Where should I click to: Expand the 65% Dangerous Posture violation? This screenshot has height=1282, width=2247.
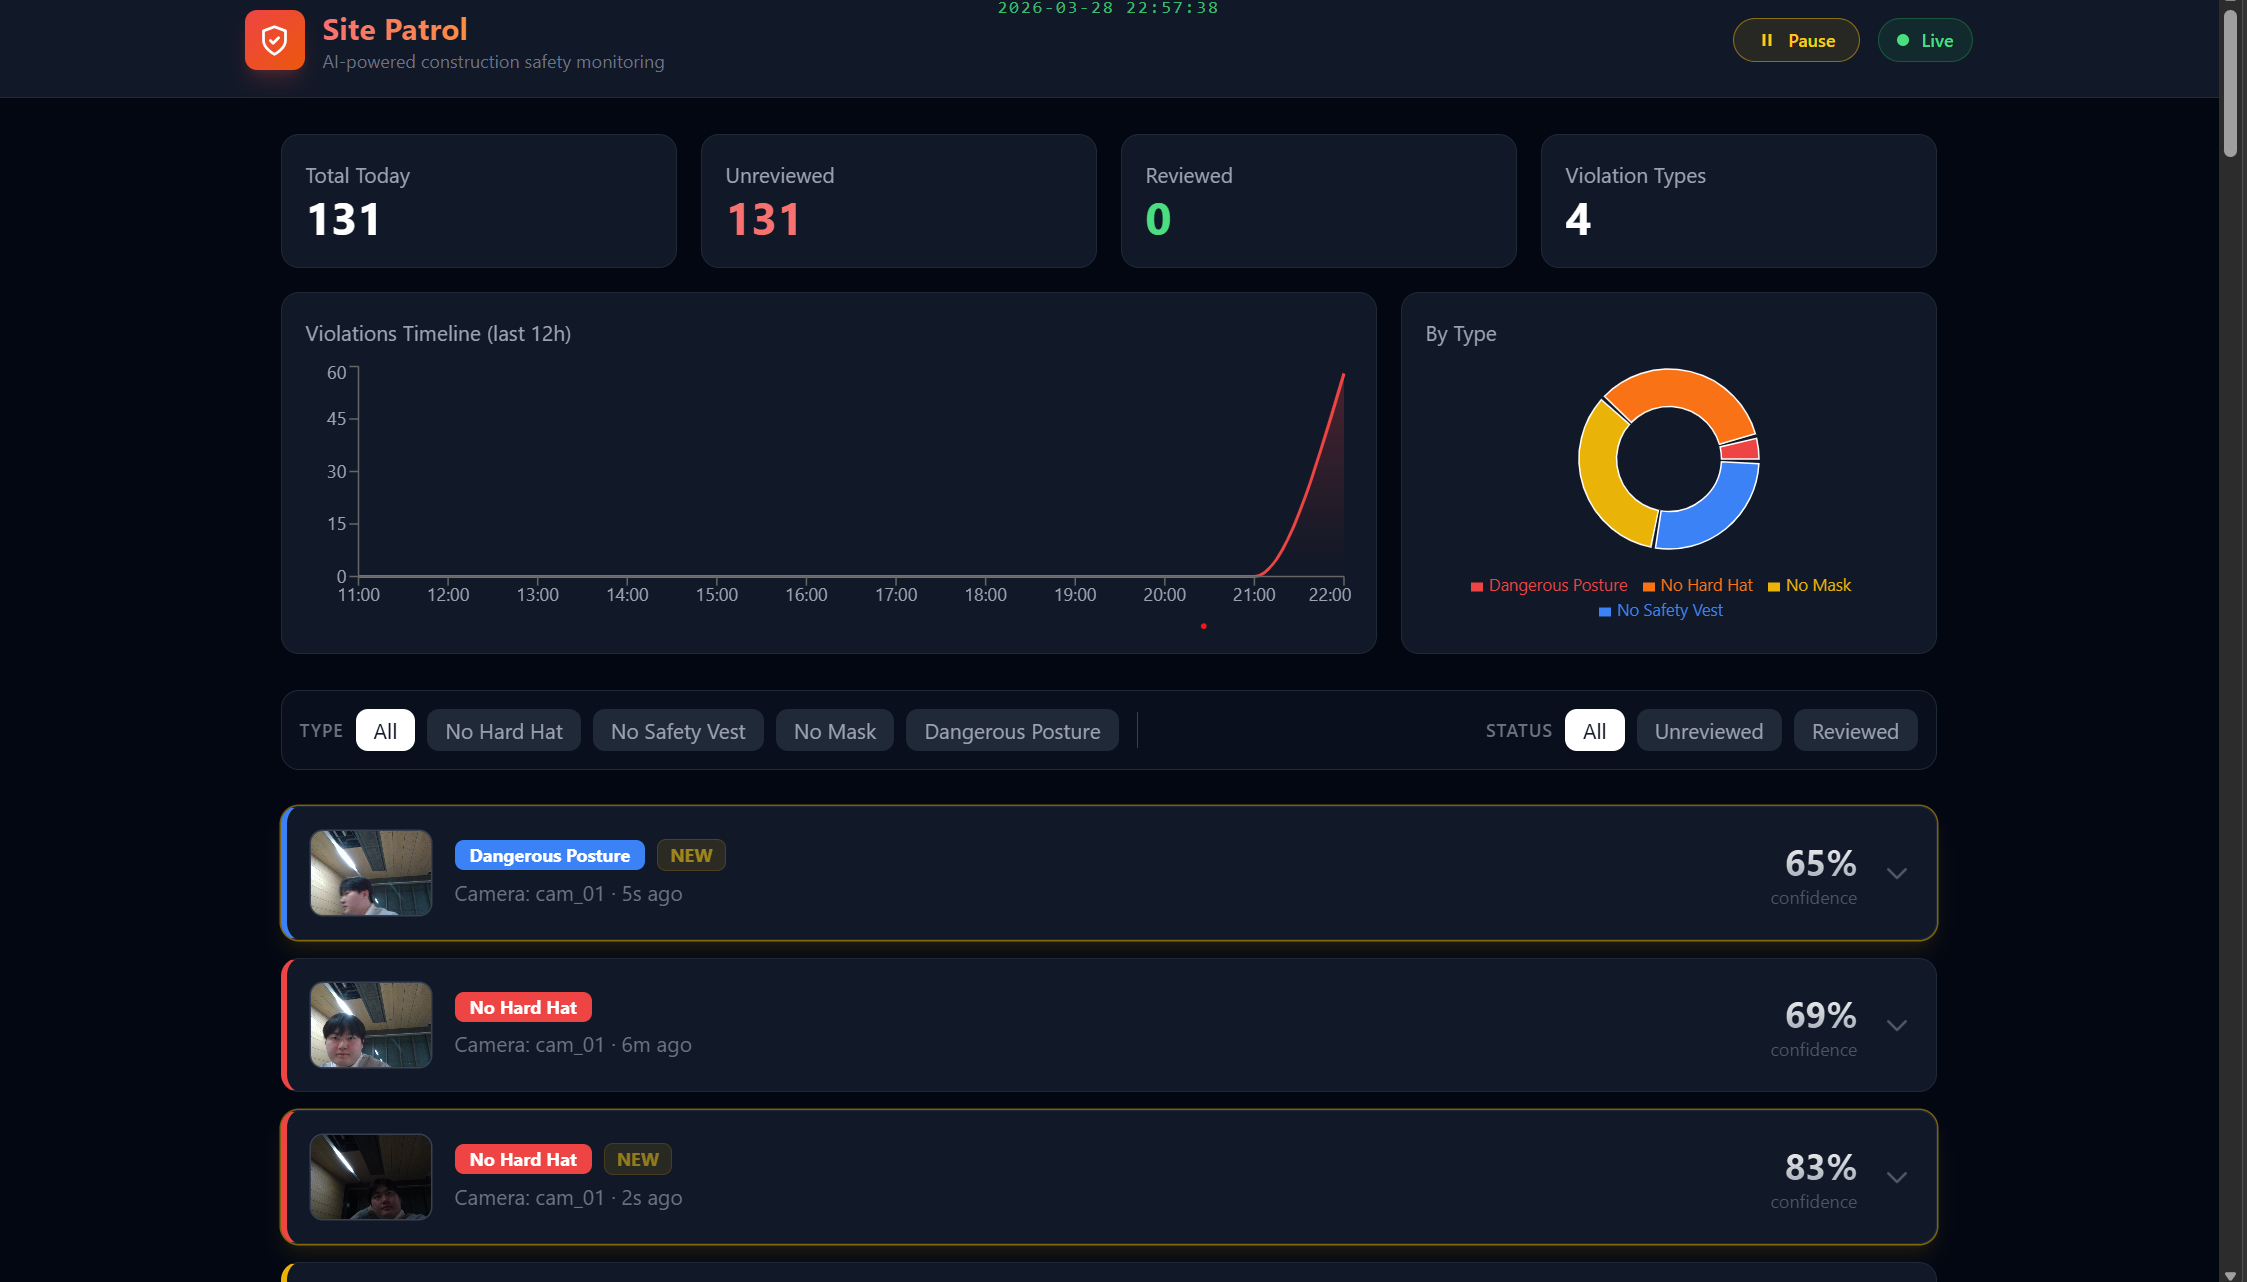[1896, 874]
